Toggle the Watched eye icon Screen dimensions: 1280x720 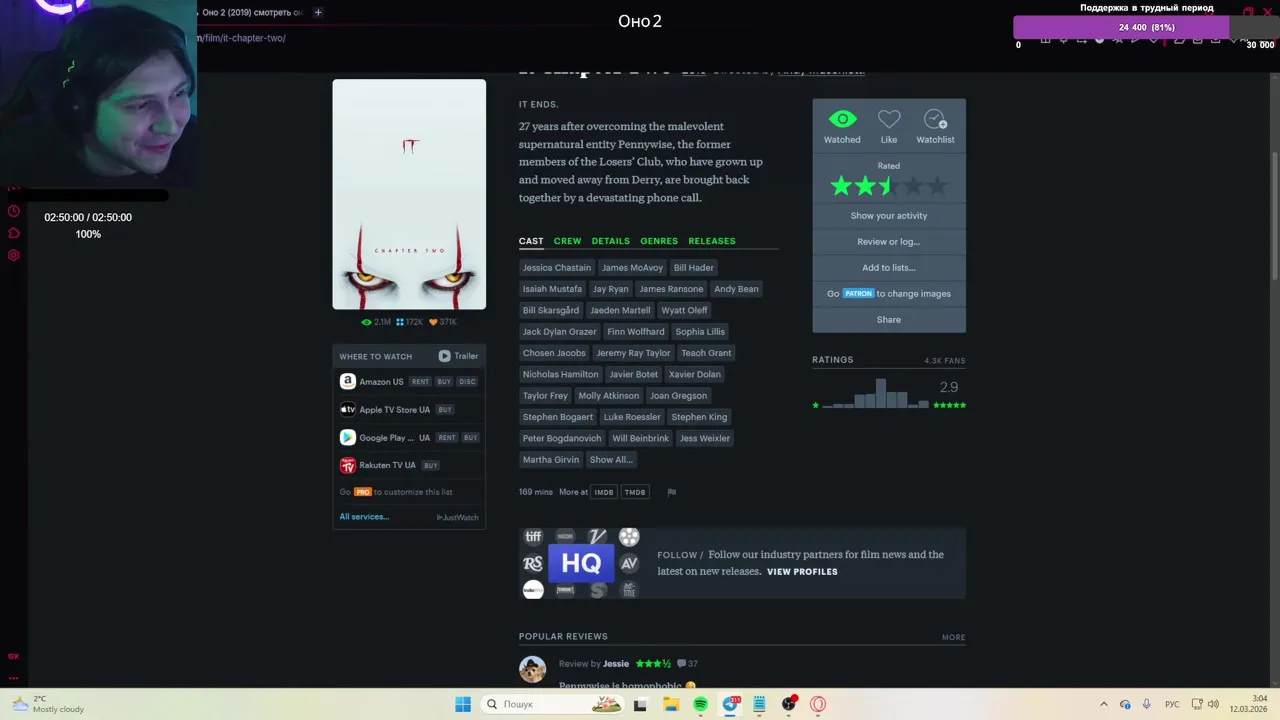point(842,120)
